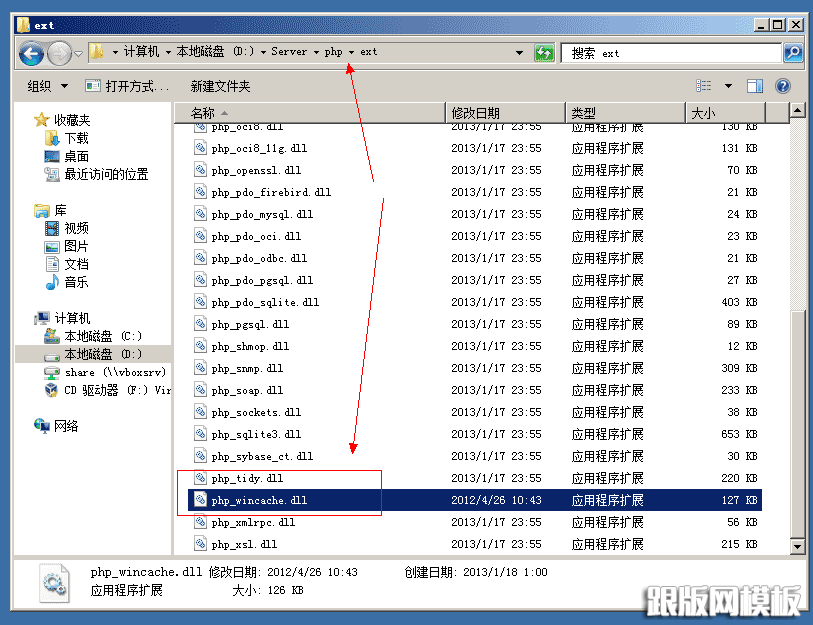The width and height of the screenshot is (813, 625).
Task: Click 新建文件夹 button
Action: coord(220,86)
